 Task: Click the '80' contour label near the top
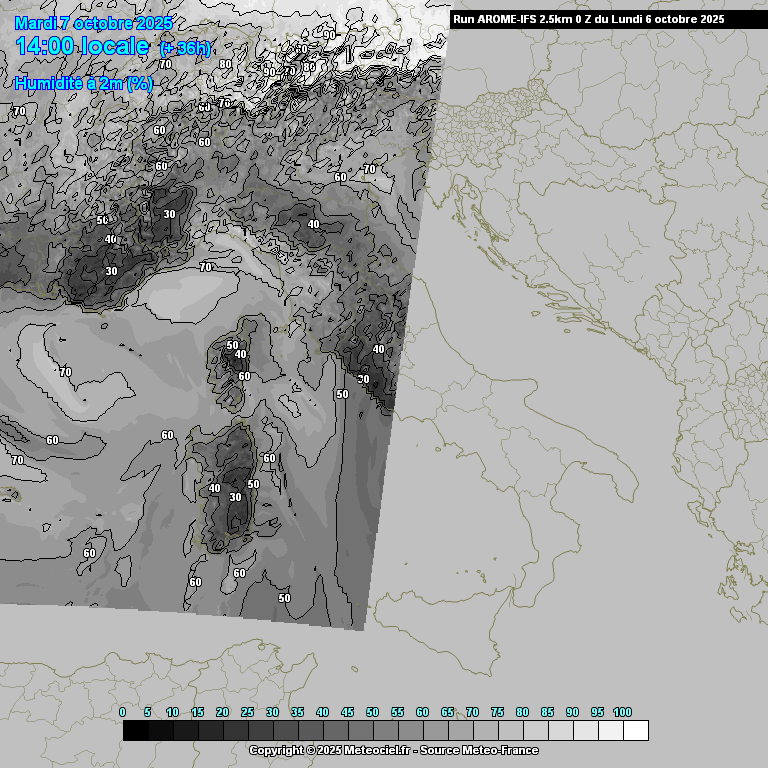coord(225,64)
